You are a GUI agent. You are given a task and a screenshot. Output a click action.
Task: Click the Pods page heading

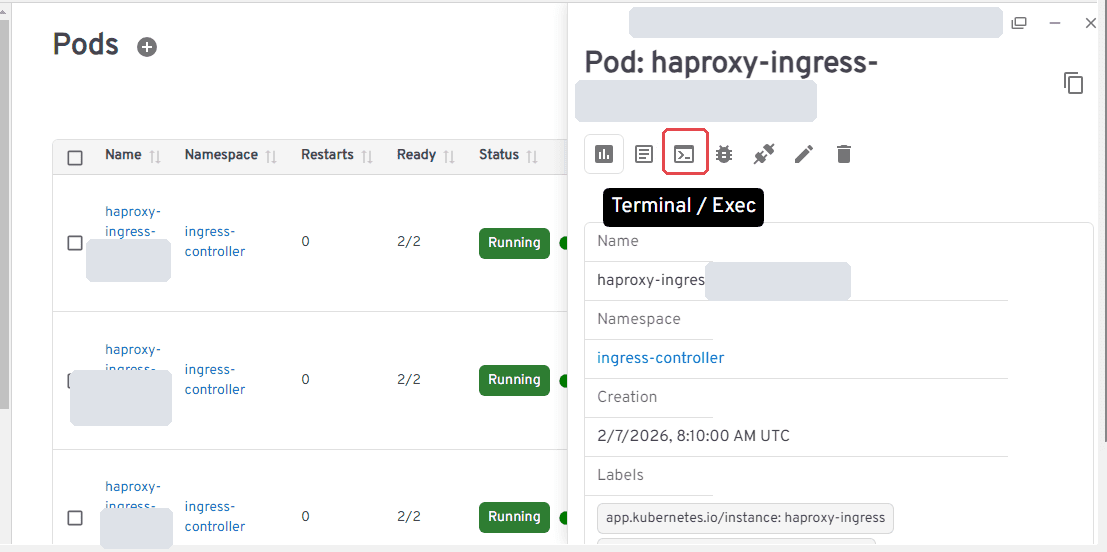click(85, 45)
